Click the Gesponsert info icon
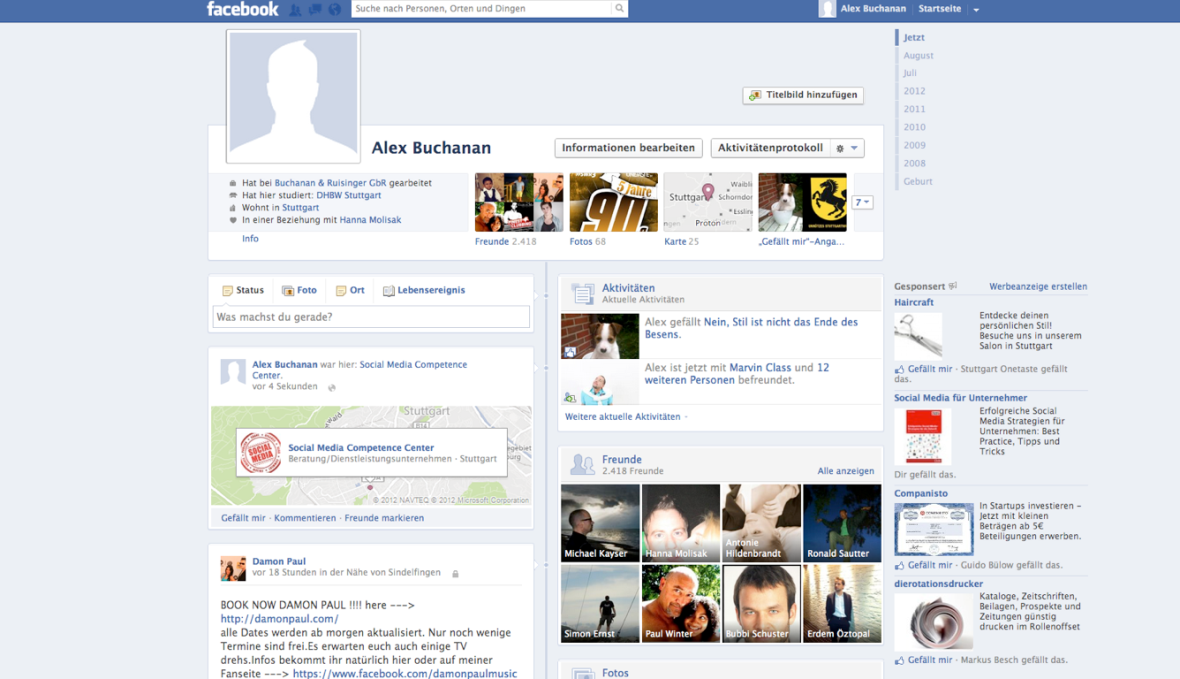This screenshot has width=1180, height=679. [953, 286]
